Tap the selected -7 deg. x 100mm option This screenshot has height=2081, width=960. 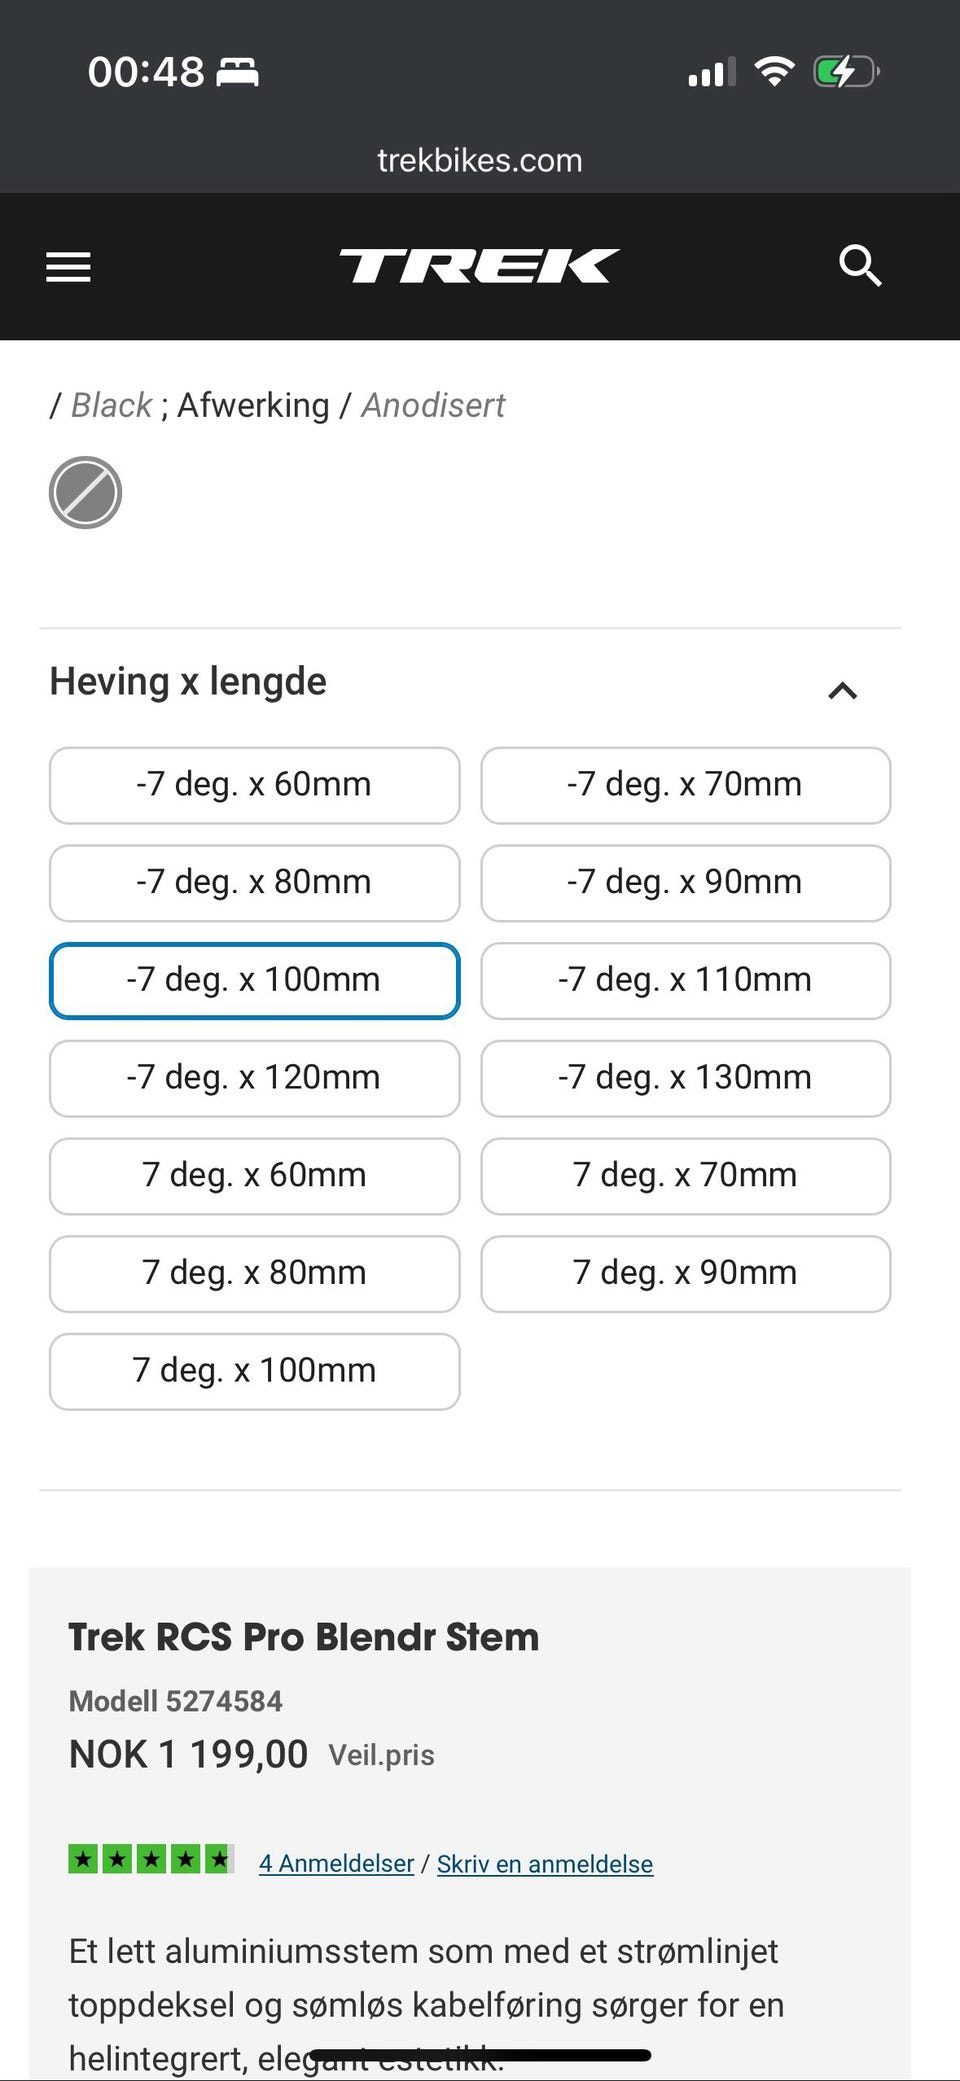254,980
